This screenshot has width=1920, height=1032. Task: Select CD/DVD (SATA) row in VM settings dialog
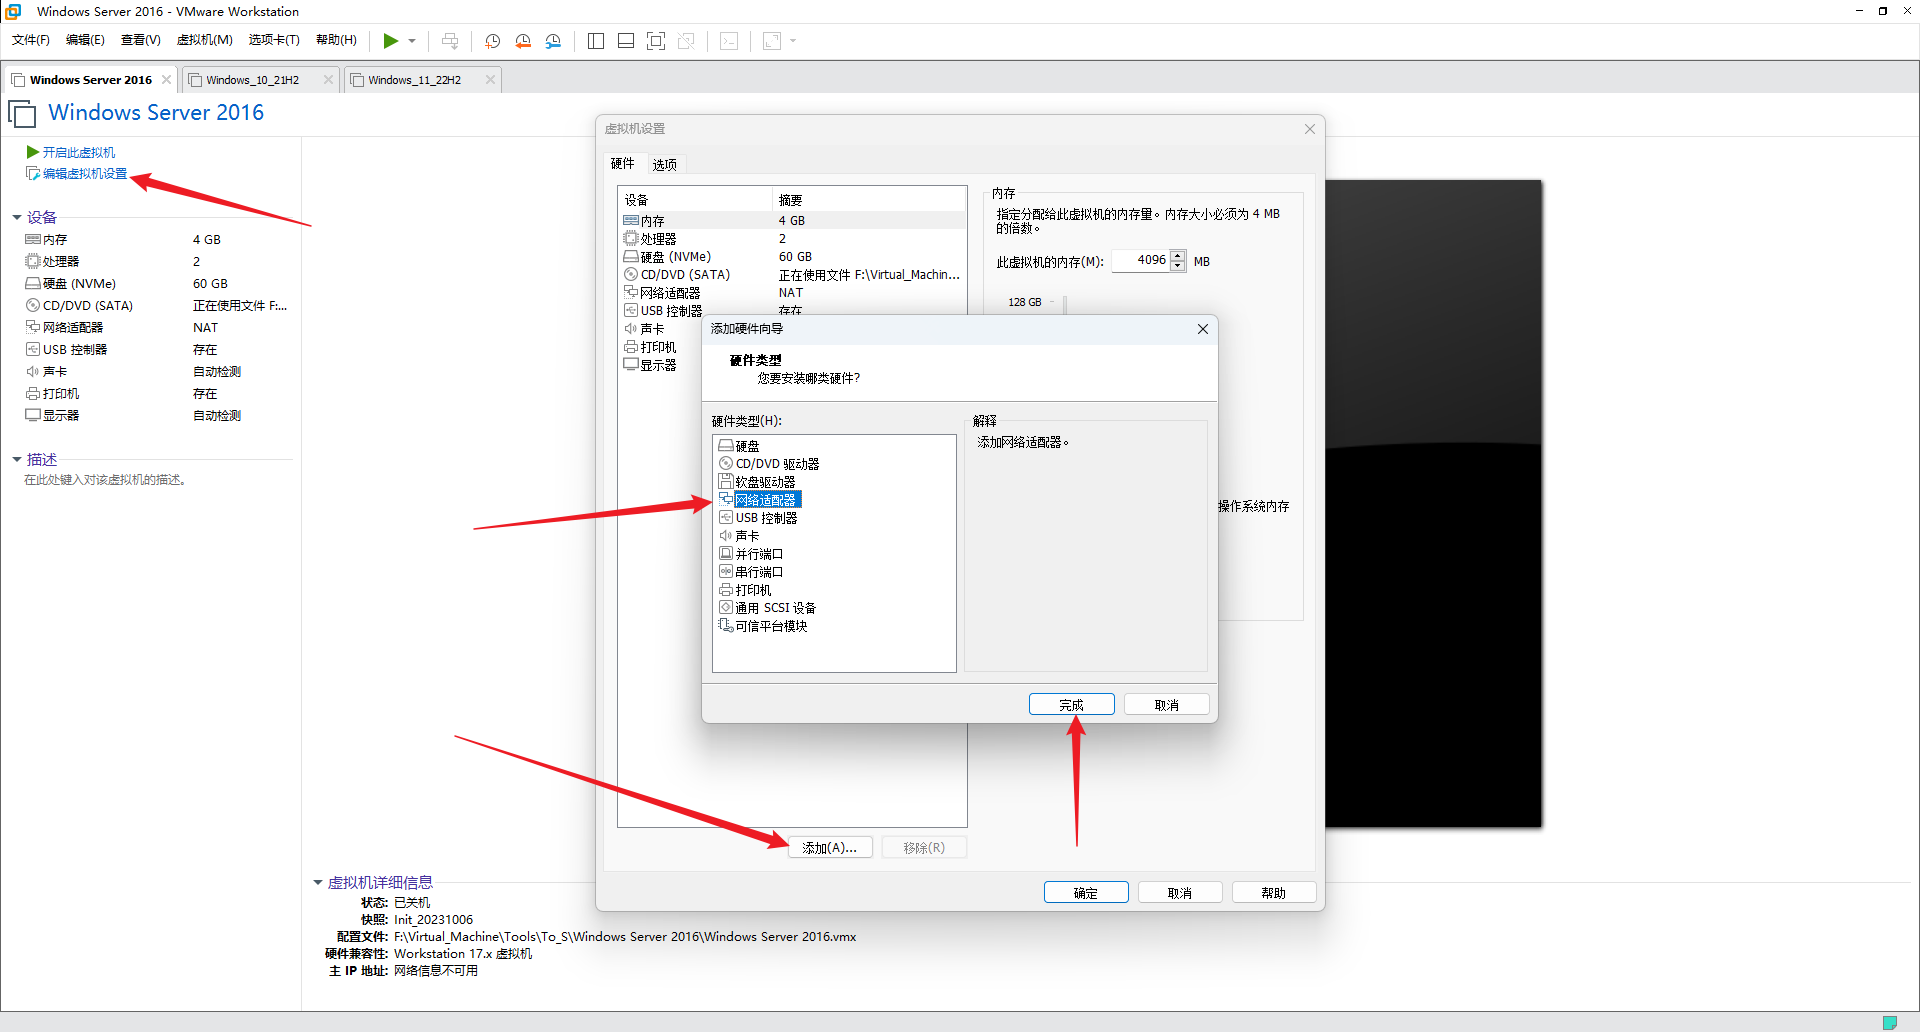coord(792,275)
